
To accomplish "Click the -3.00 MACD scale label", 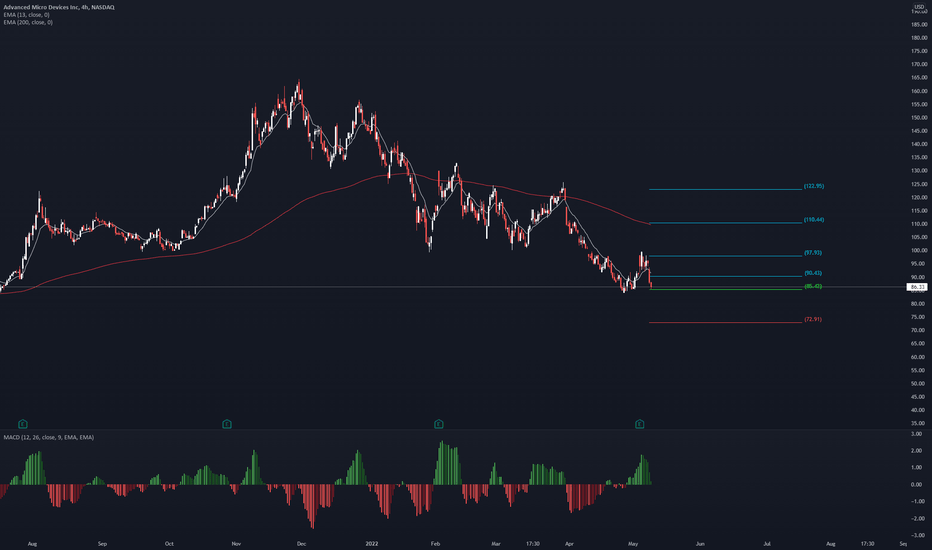I will [916, 536].
